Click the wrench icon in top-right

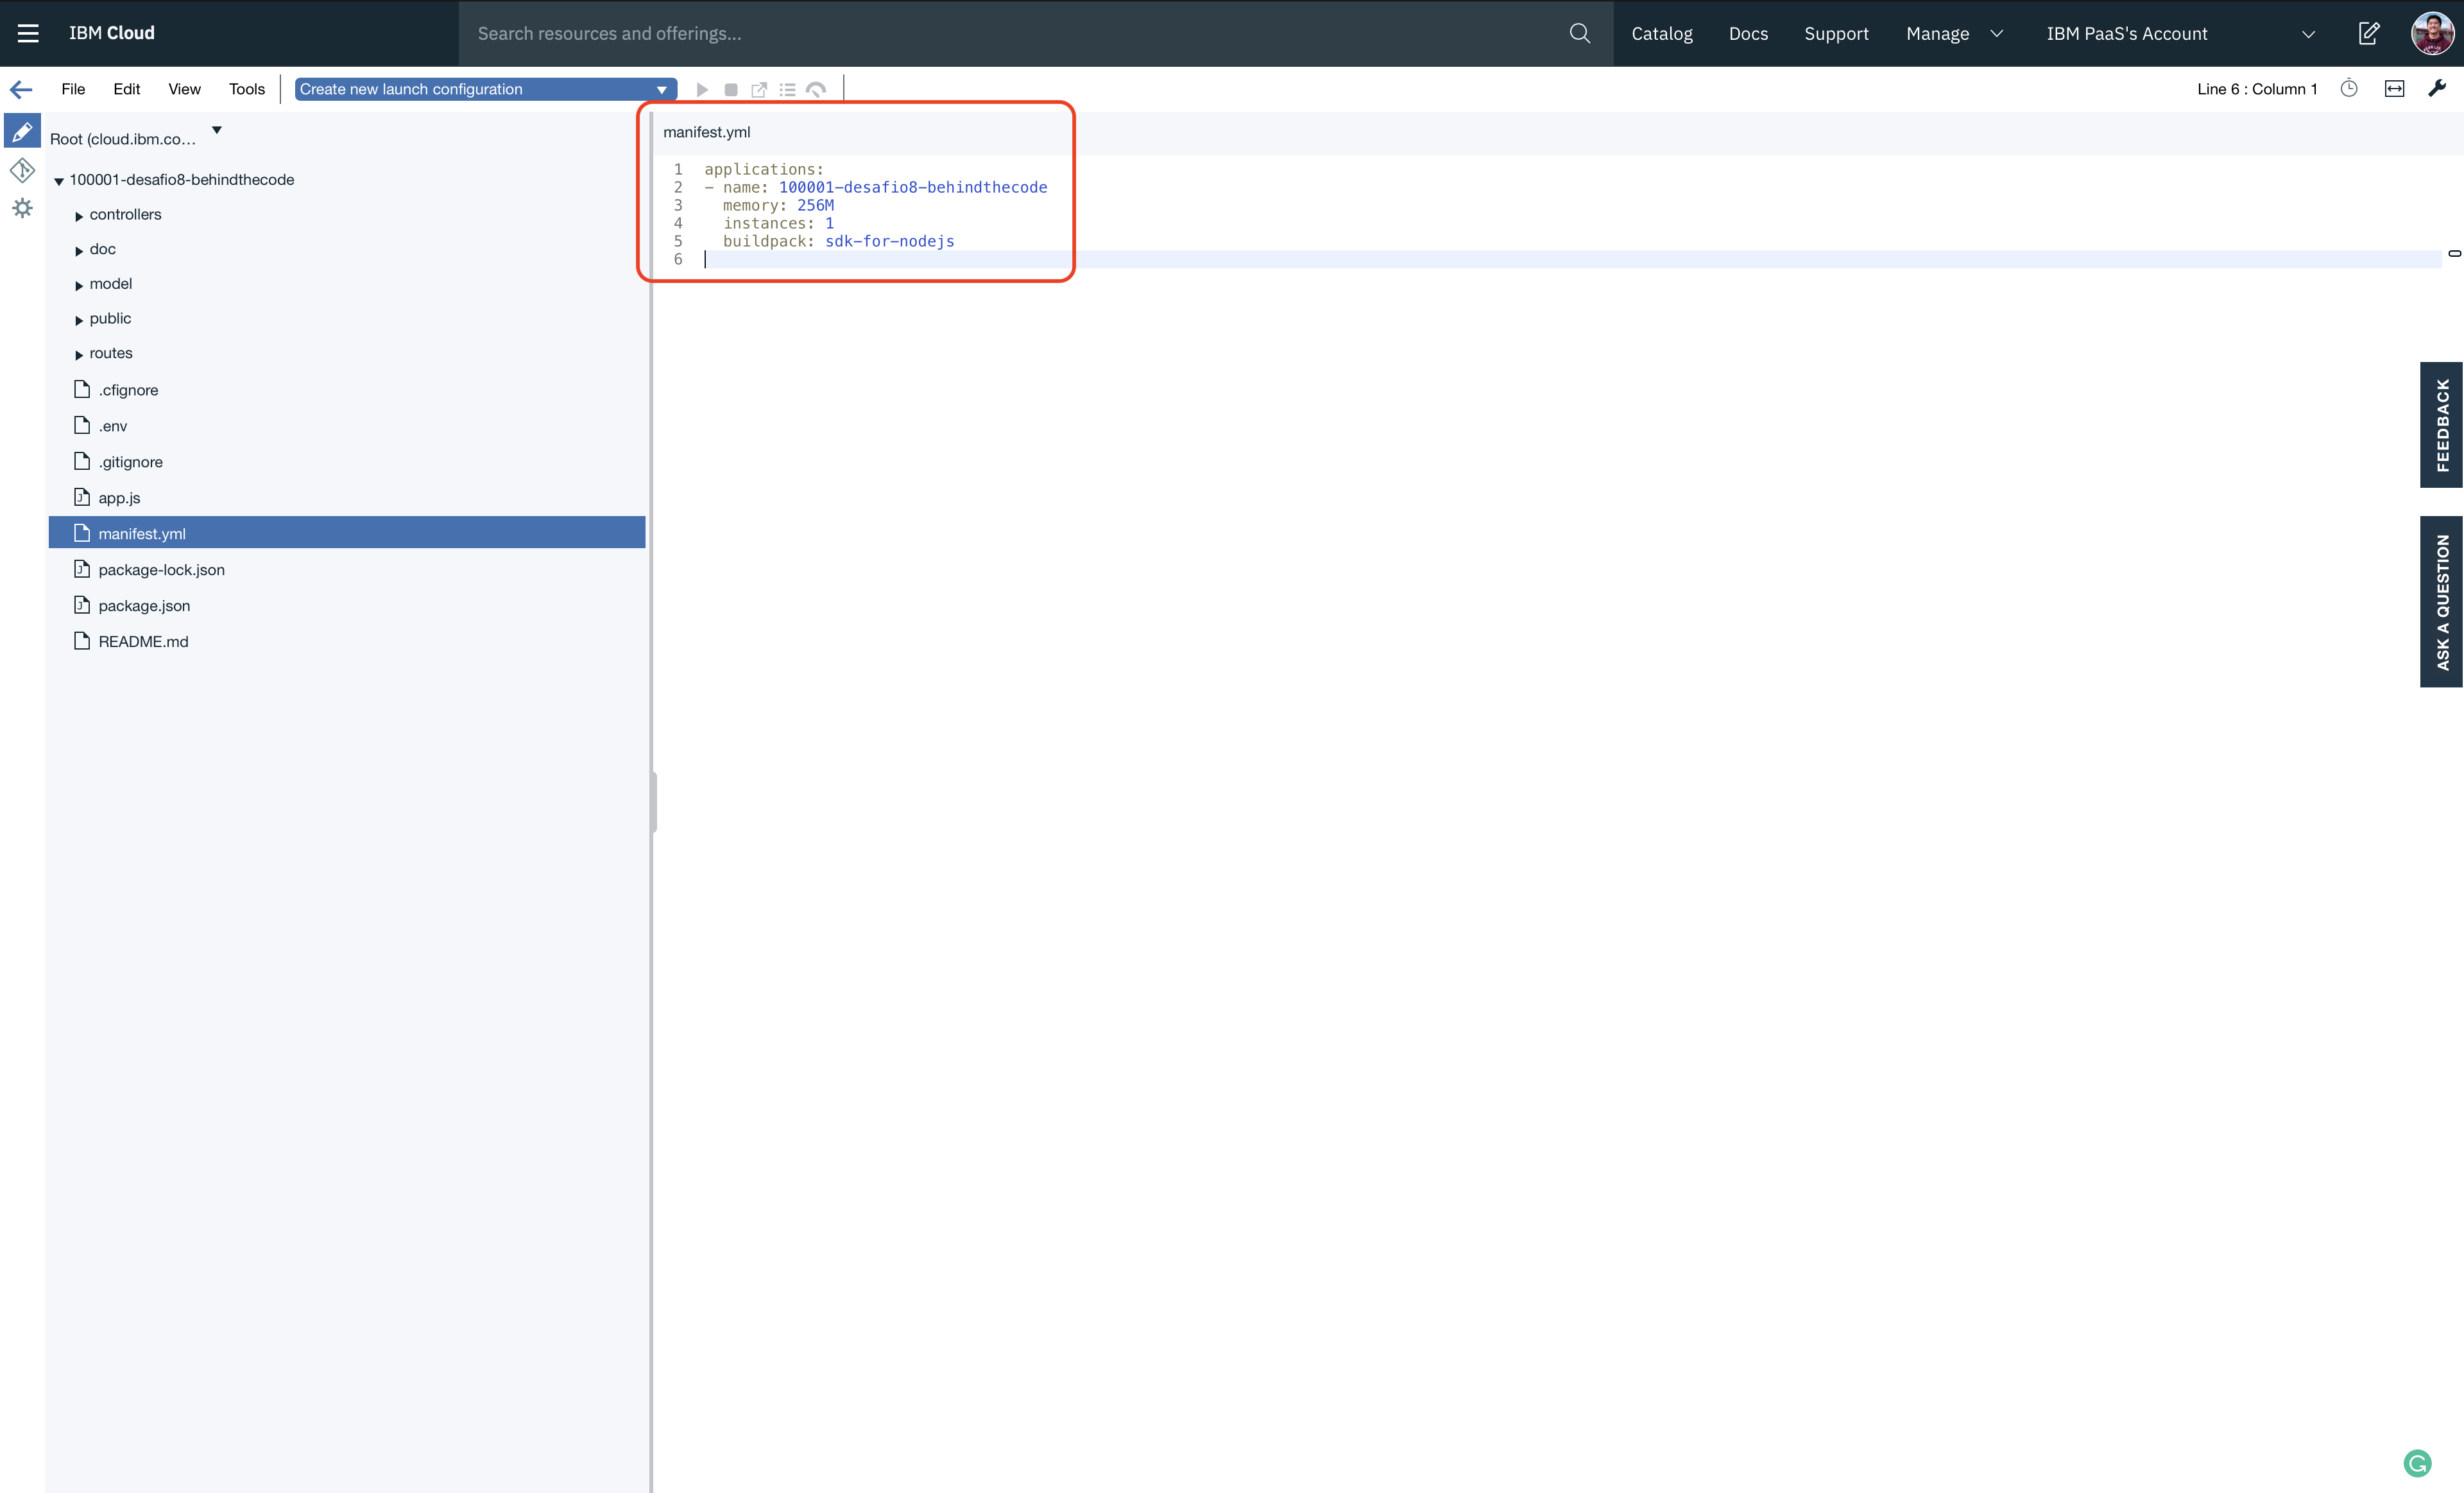2437,89
